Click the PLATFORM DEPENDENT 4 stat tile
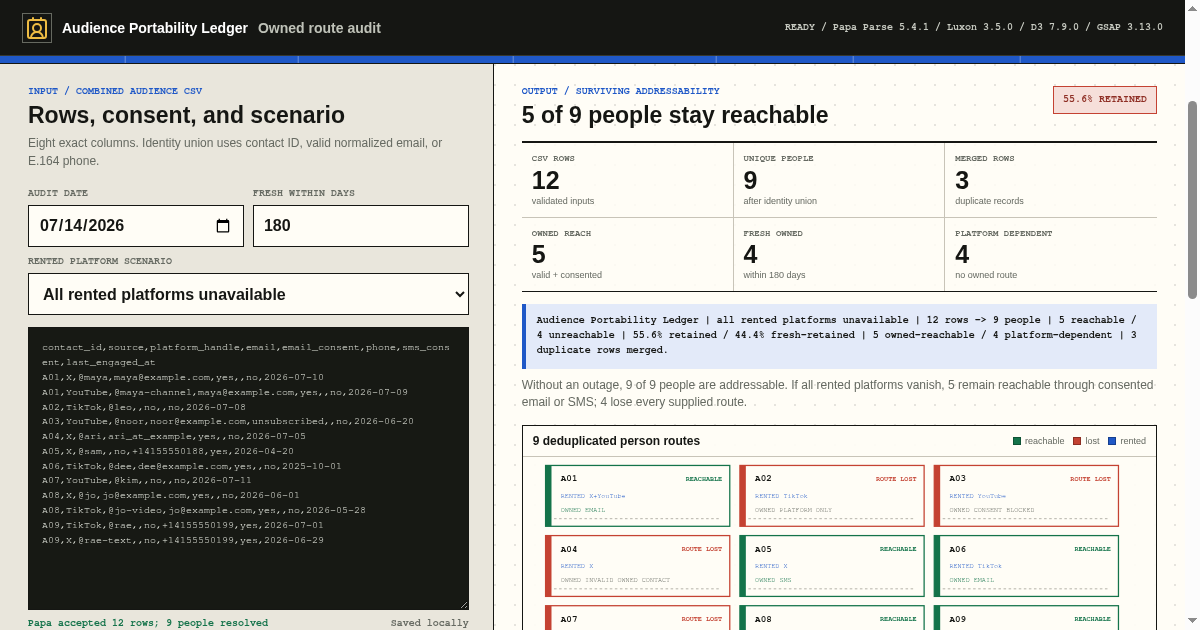Image resolution: width=1200 pixels, height=630 pixels. pyautogui.click(x=1051, y=255)
